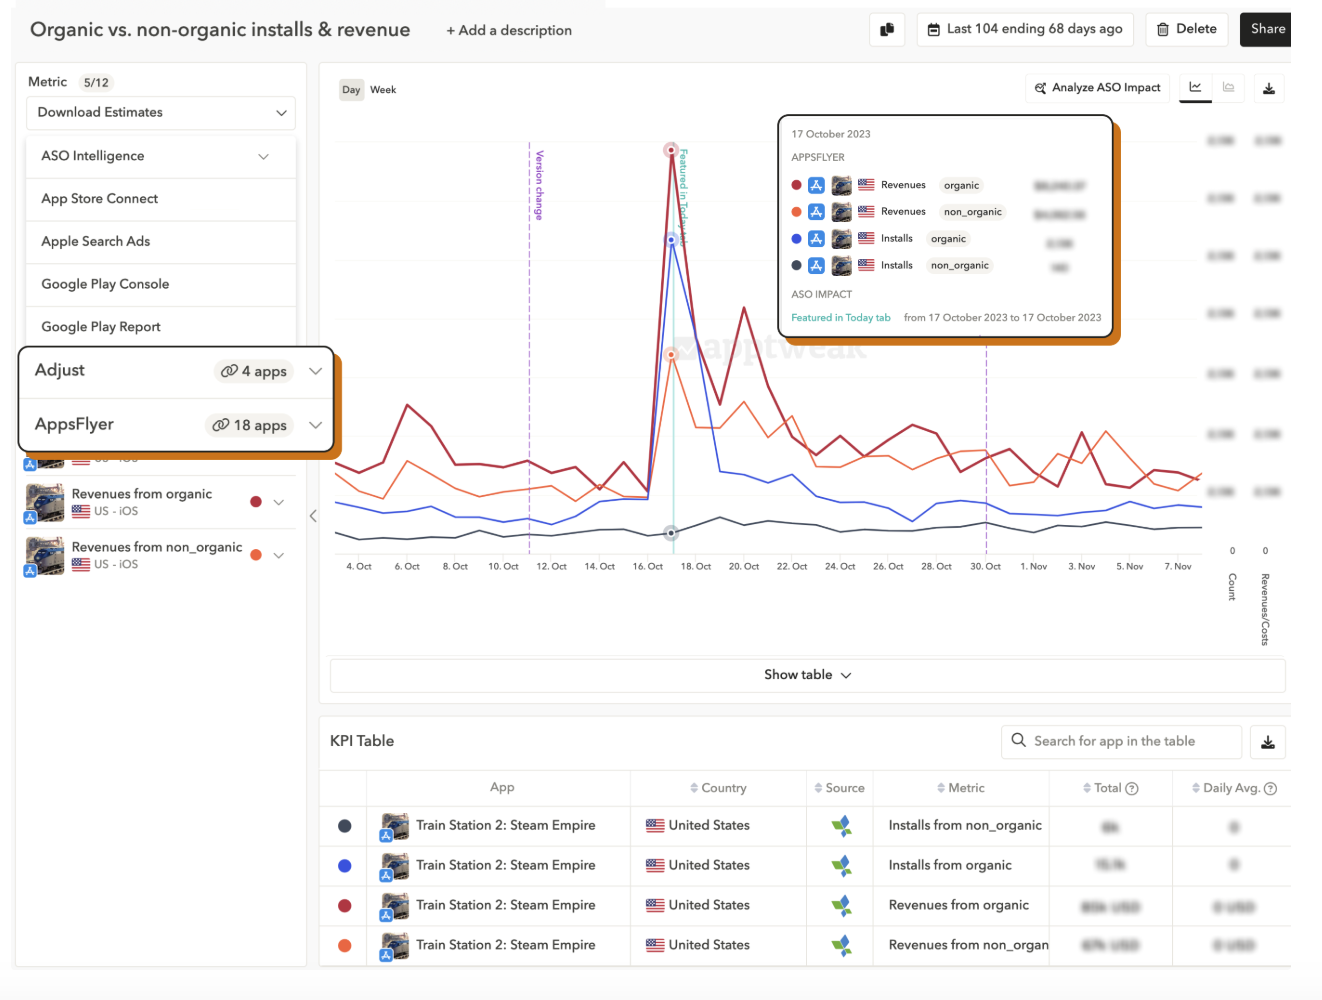1322x1000 pixels.
Task: Click 'Revenues from organic' KPI table cell
Action: (x=959, y=906)
